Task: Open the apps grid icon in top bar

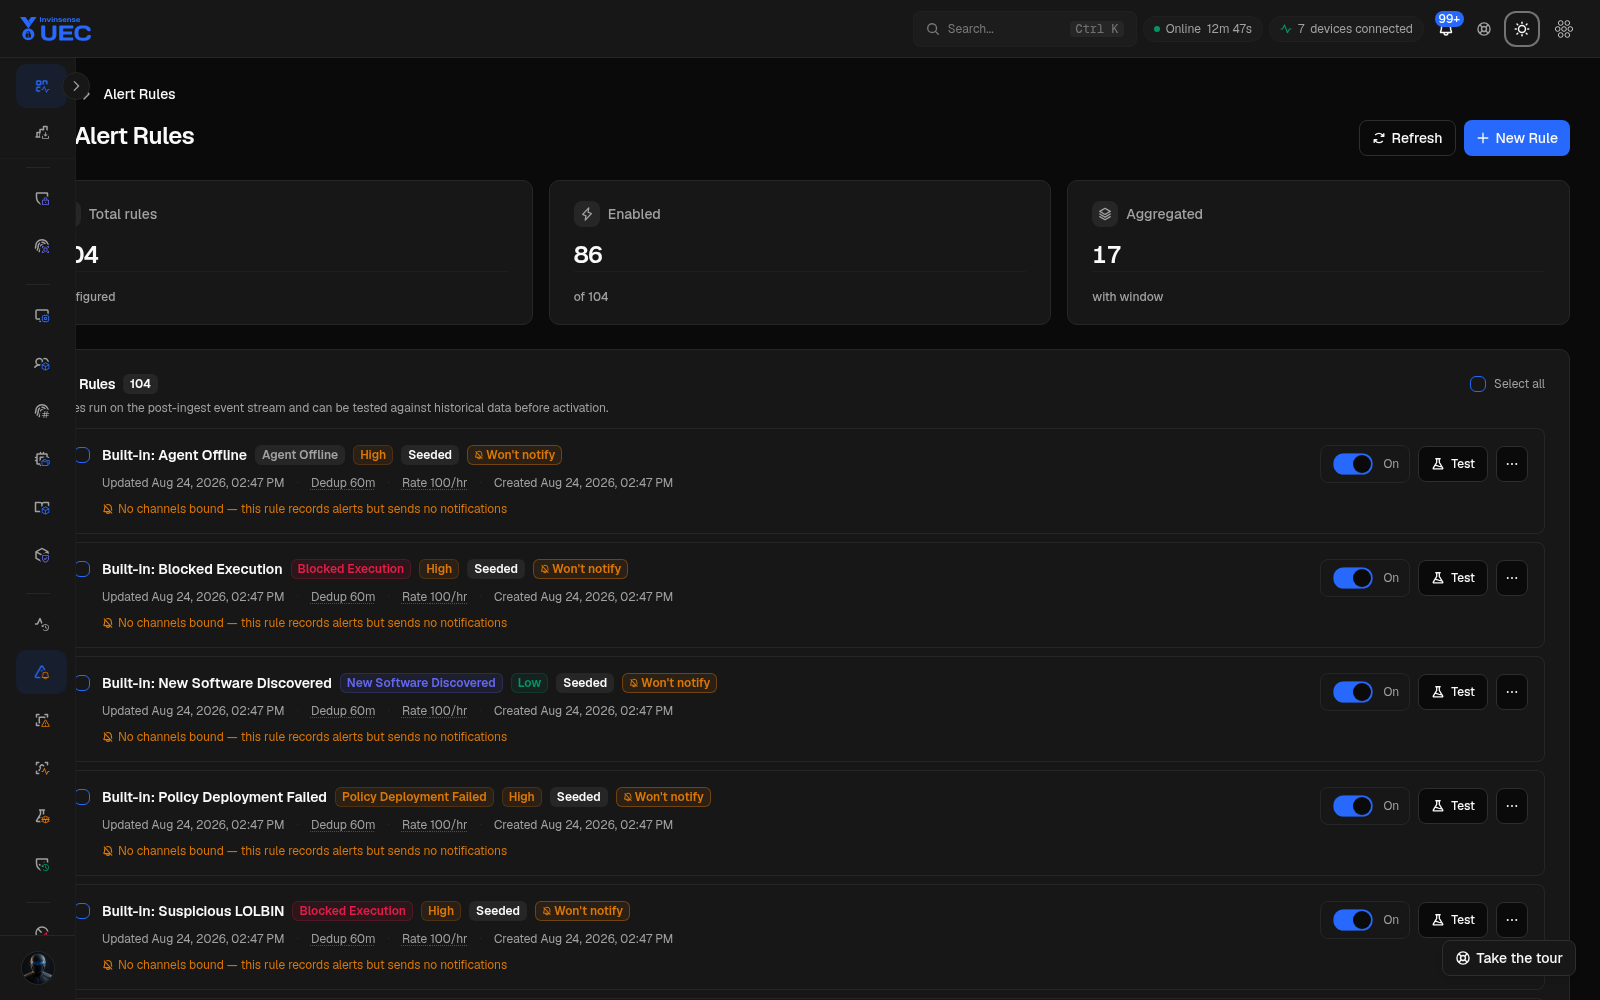Action: tap(1564, 29)
